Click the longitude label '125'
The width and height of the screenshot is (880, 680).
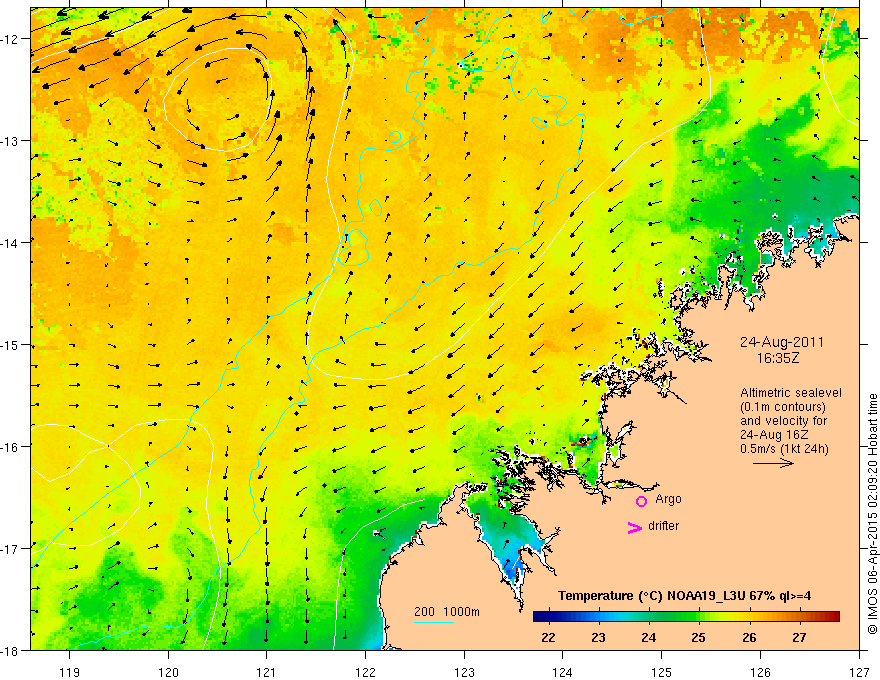(661, 672)
